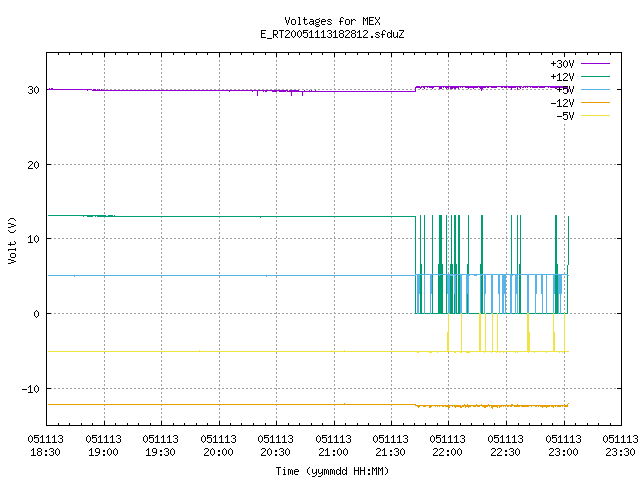Click the -12V legend label

click(562, 103)
